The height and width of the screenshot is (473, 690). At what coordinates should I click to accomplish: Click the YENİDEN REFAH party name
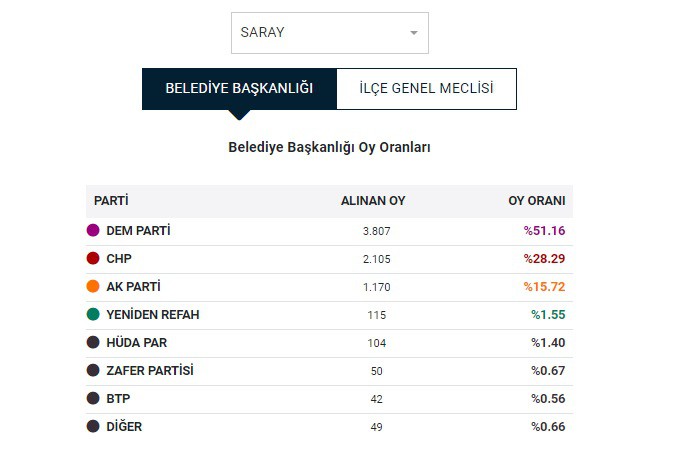(153, 315)
